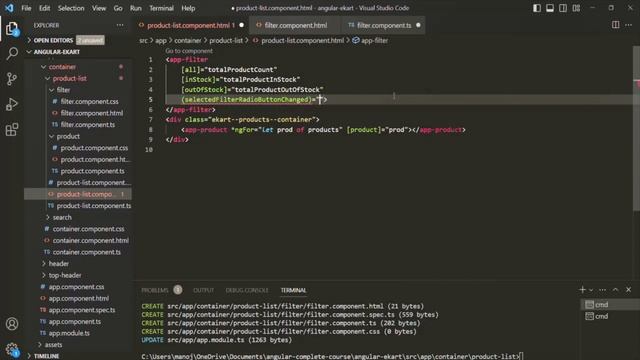Open filter.component.ts in explorer
Viewport: 640px width, 360px height.
pyautogui.click(x=87, y=124)
